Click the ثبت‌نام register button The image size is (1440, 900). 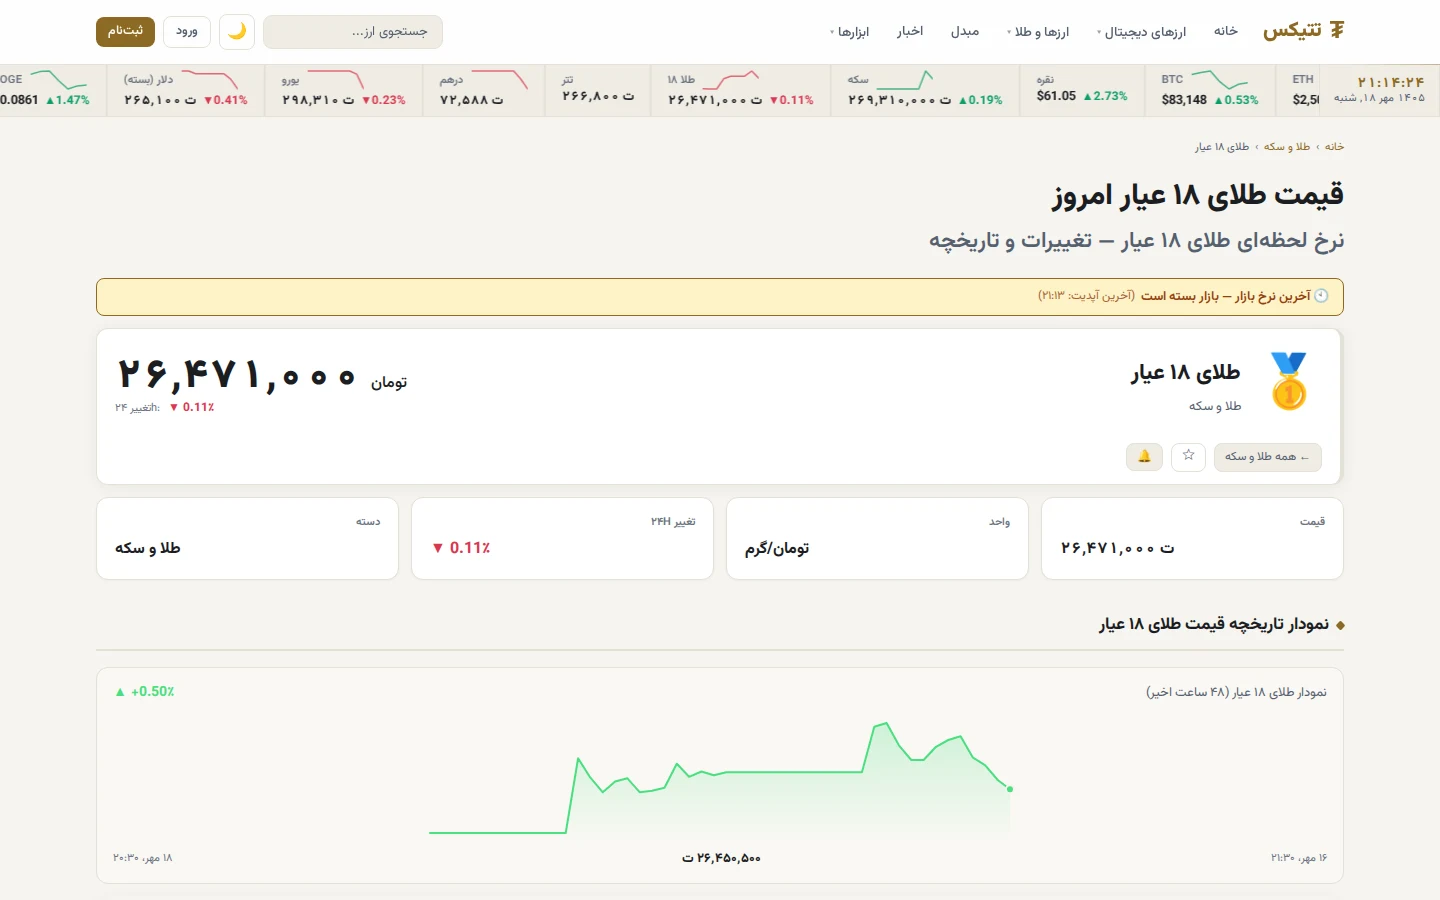pyautogui.click(x=125, y=32)
